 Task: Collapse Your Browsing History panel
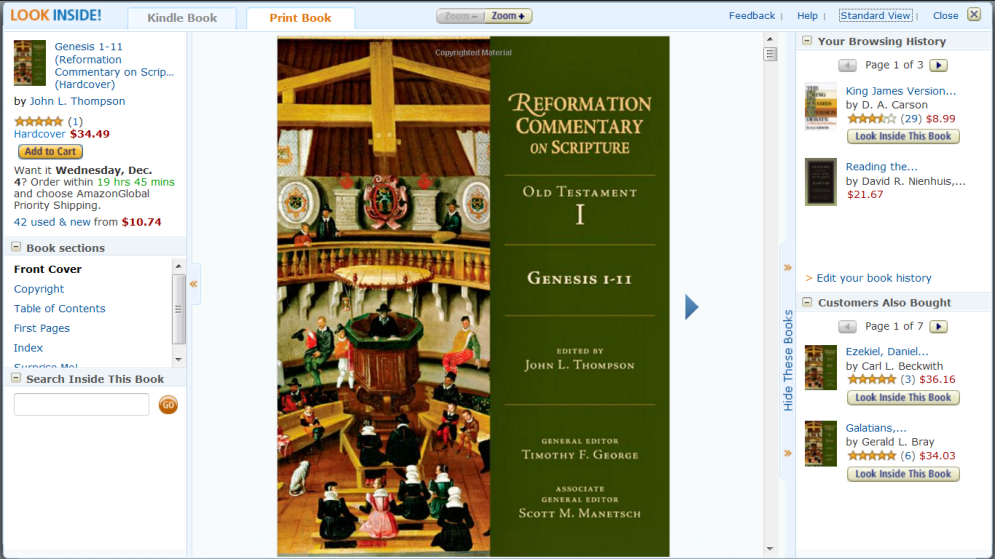807,41
